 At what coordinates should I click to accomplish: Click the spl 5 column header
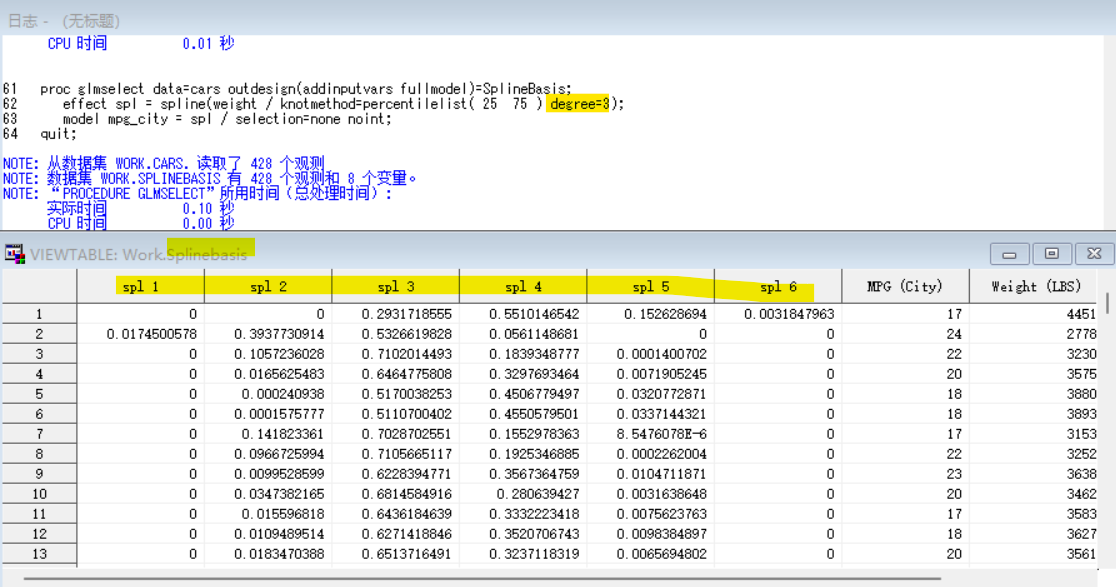[651, 287]
